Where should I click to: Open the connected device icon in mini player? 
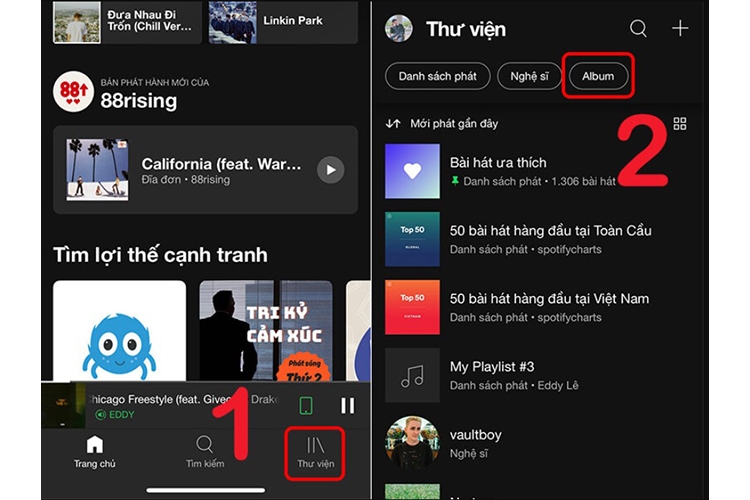(x=306, y=405)
